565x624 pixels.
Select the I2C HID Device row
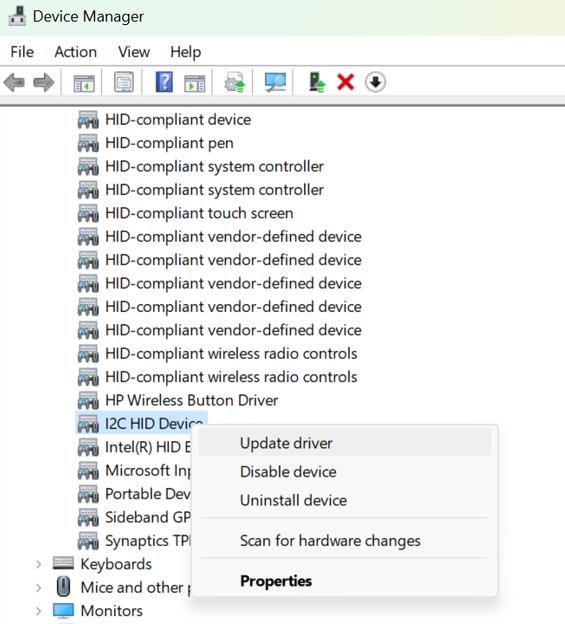click(141, 423)
